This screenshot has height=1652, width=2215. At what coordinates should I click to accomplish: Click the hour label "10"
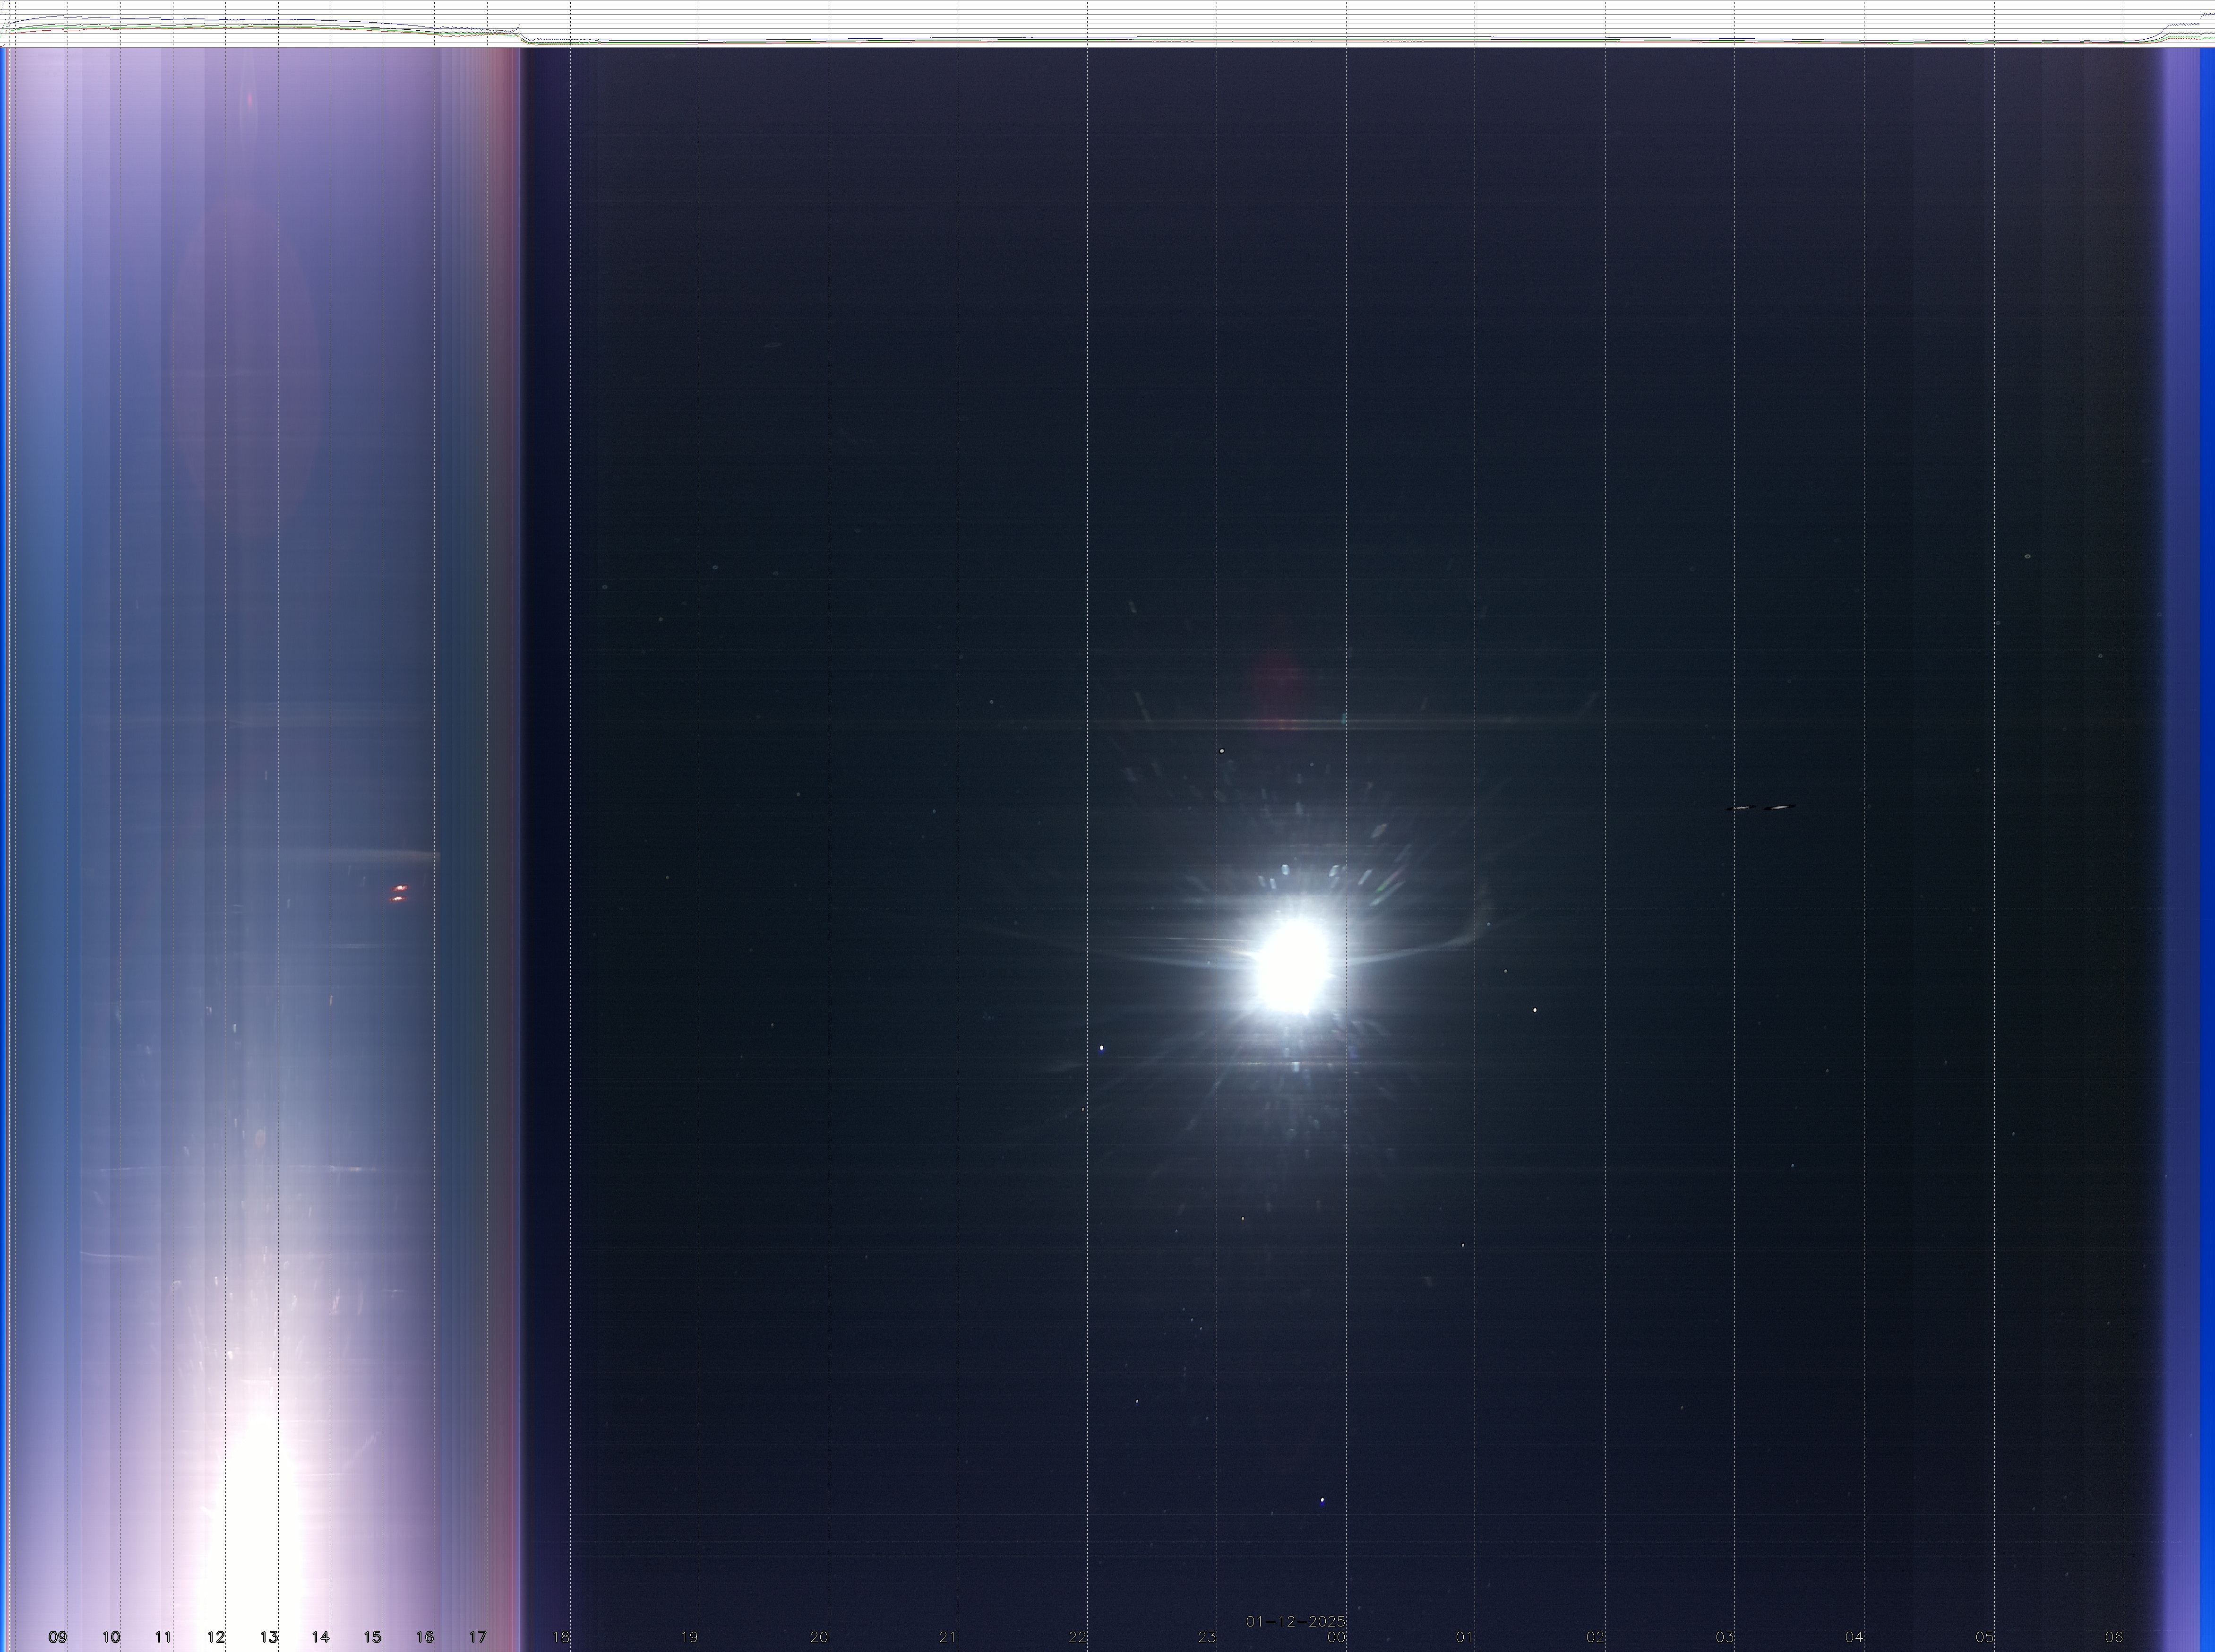click(111, 1637)
